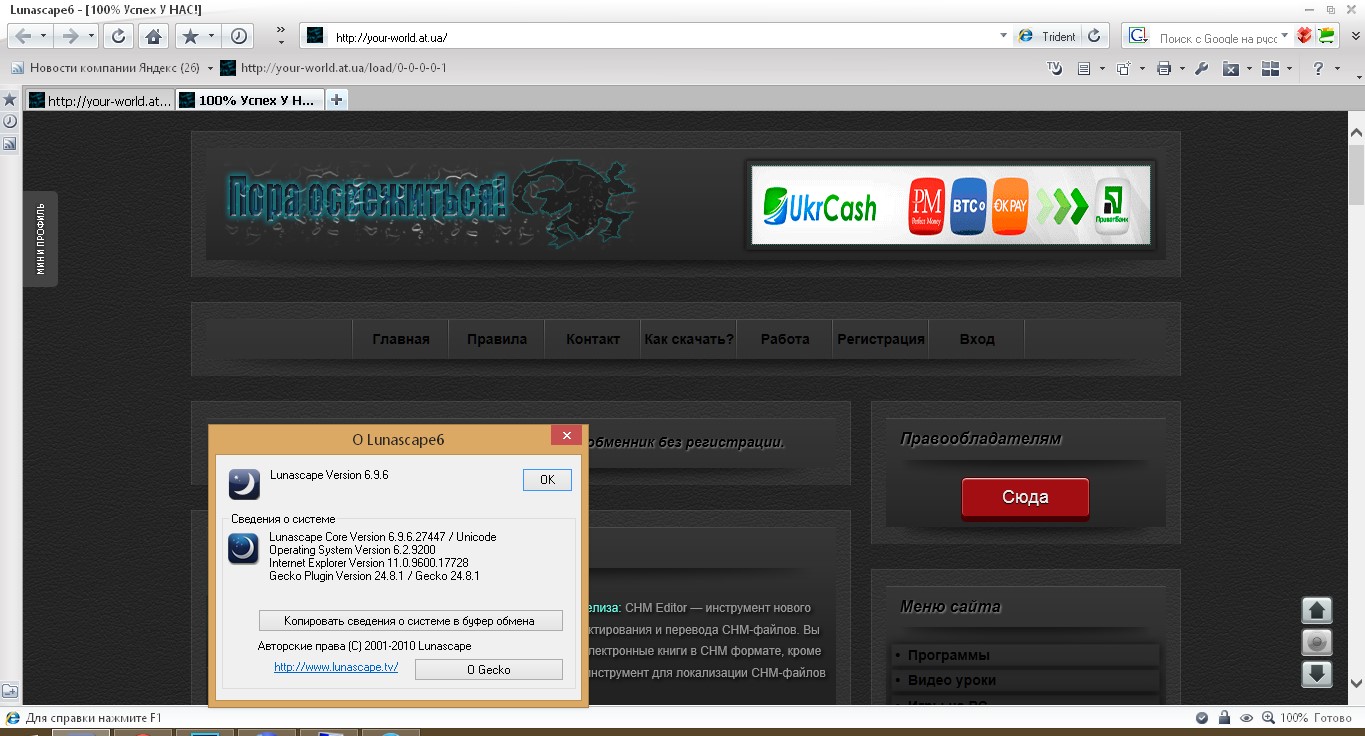The height and width of the screenshot is (736, 1365).
Task: Open the your-world.at.ua/load bookmark link
Action: tap(333, 68)
